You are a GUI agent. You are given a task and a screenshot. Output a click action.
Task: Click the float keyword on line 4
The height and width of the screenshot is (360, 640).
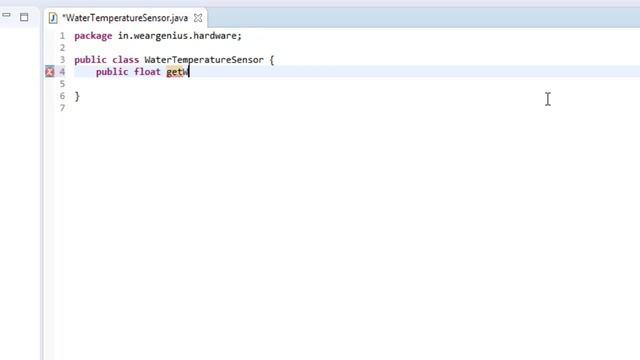[147, 72]
